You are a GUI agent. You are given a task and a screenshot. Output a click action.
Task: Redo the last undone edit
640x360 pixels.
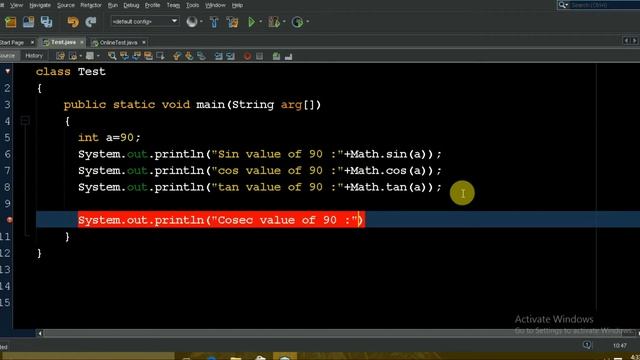pos(91,22)
